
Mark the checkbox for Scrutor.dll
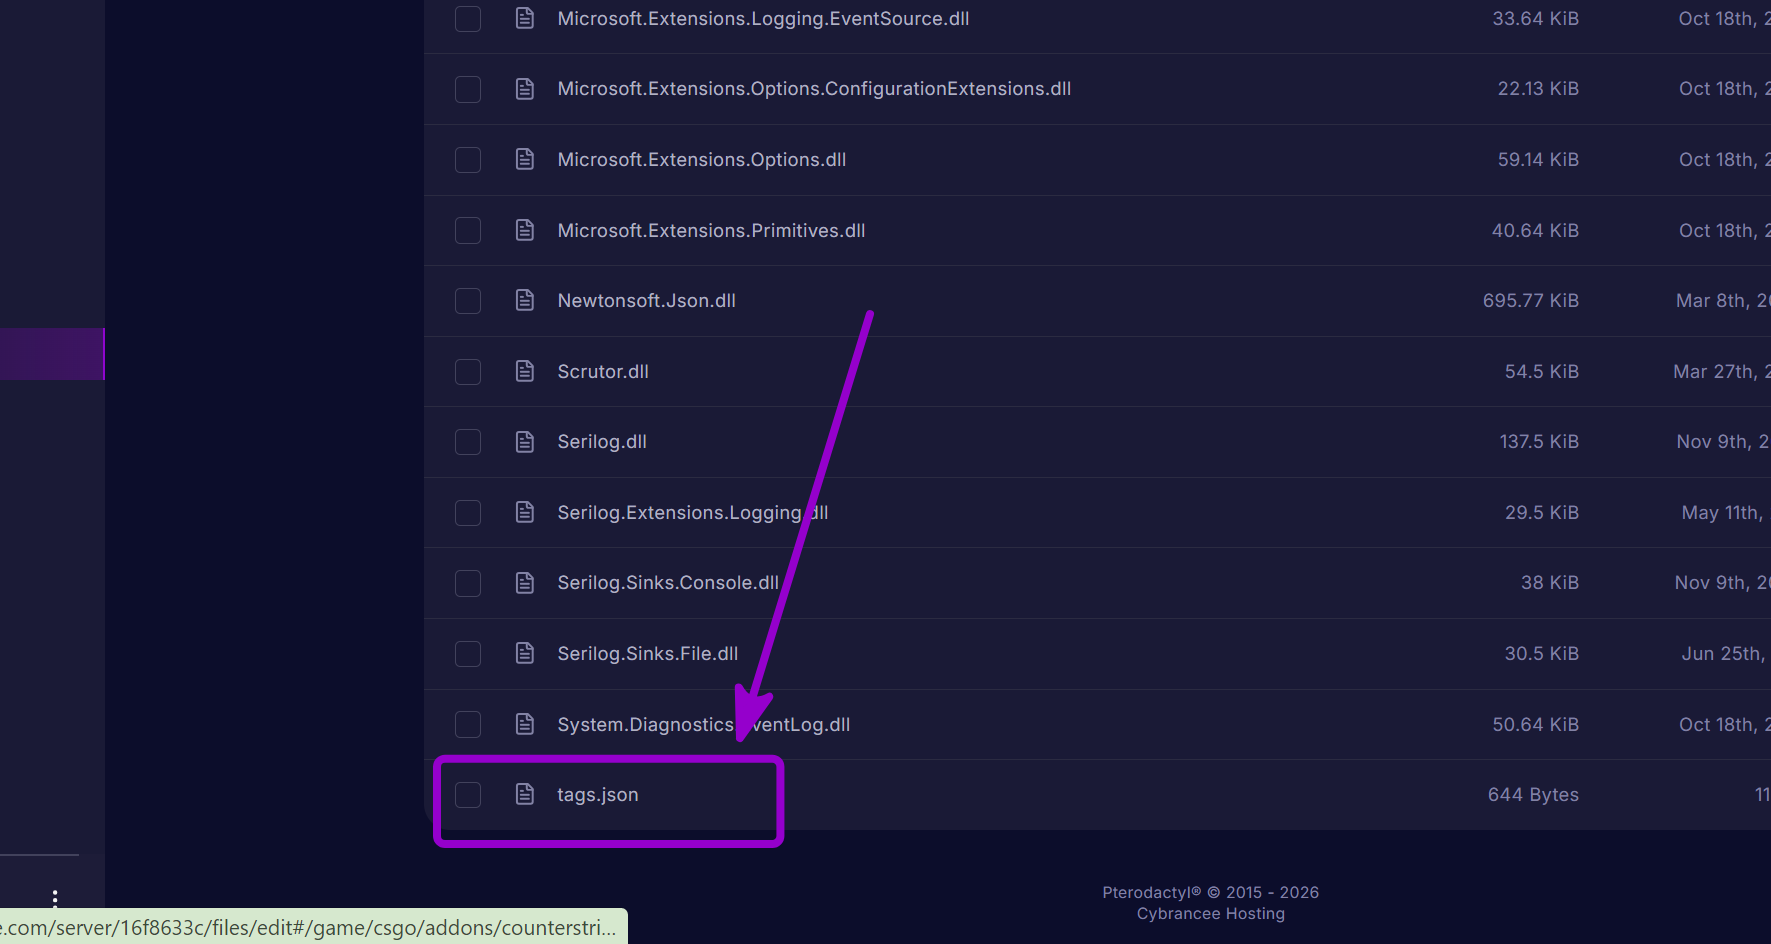click(x=468, y=371)
